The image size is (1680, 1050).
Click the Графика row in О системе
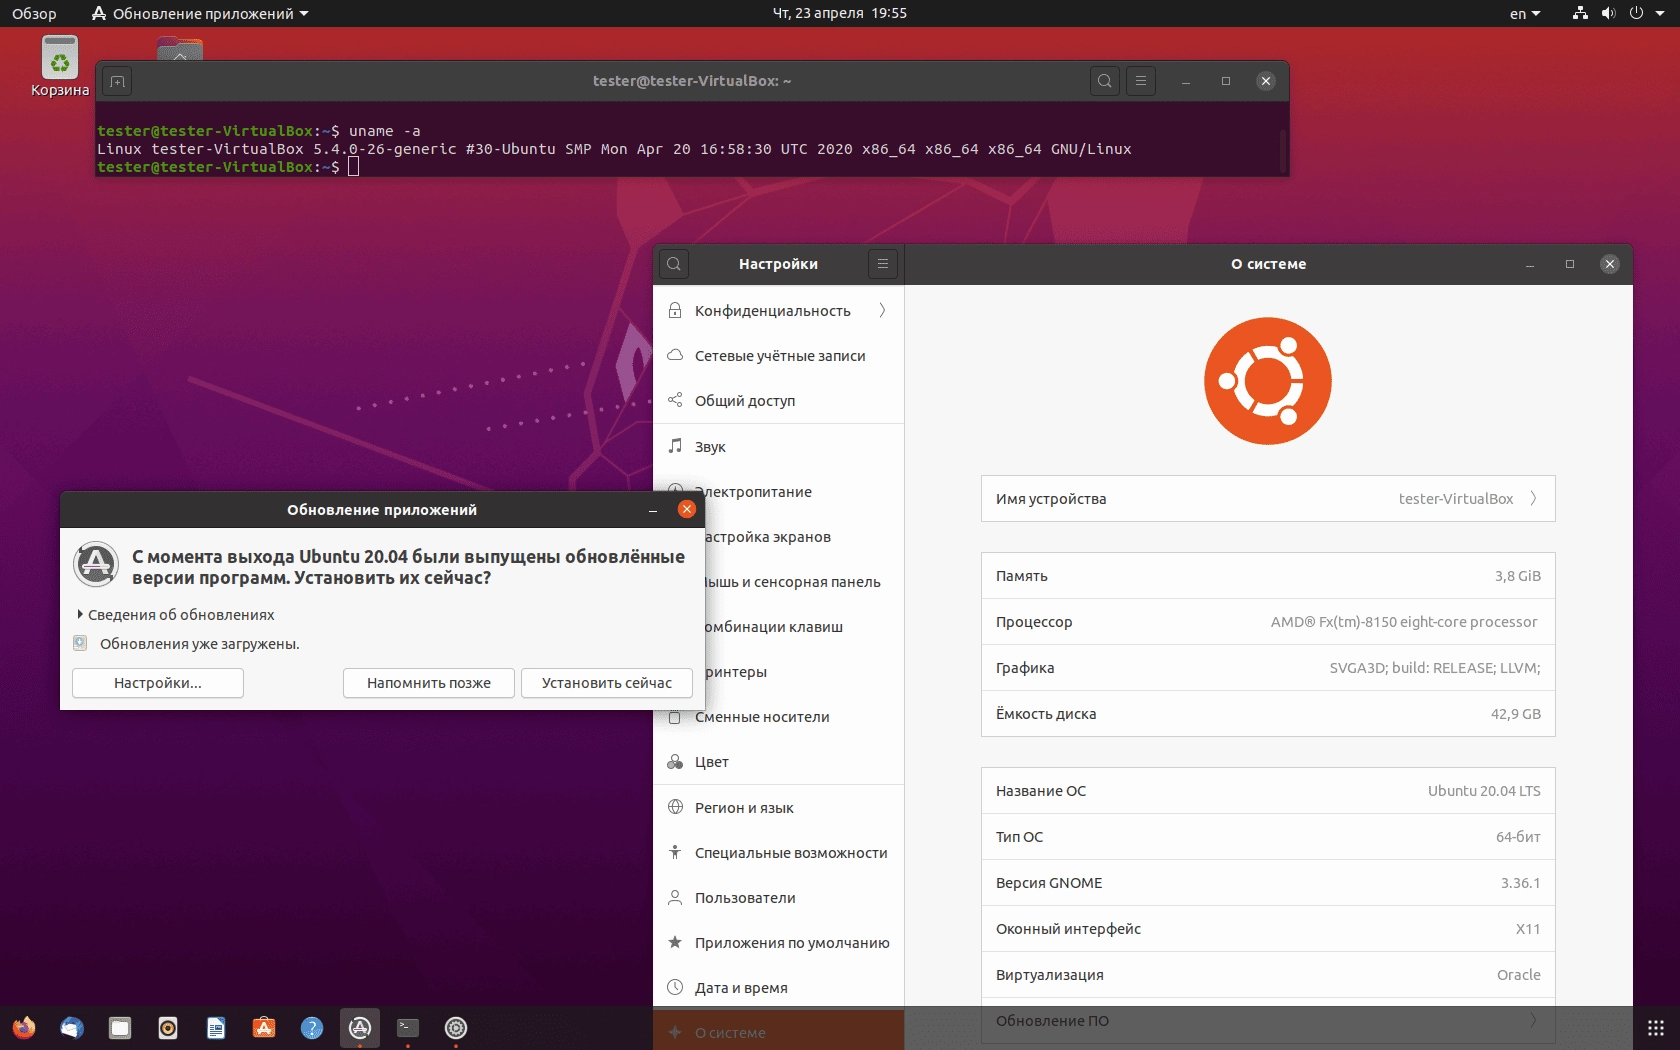coord(1268,668)
